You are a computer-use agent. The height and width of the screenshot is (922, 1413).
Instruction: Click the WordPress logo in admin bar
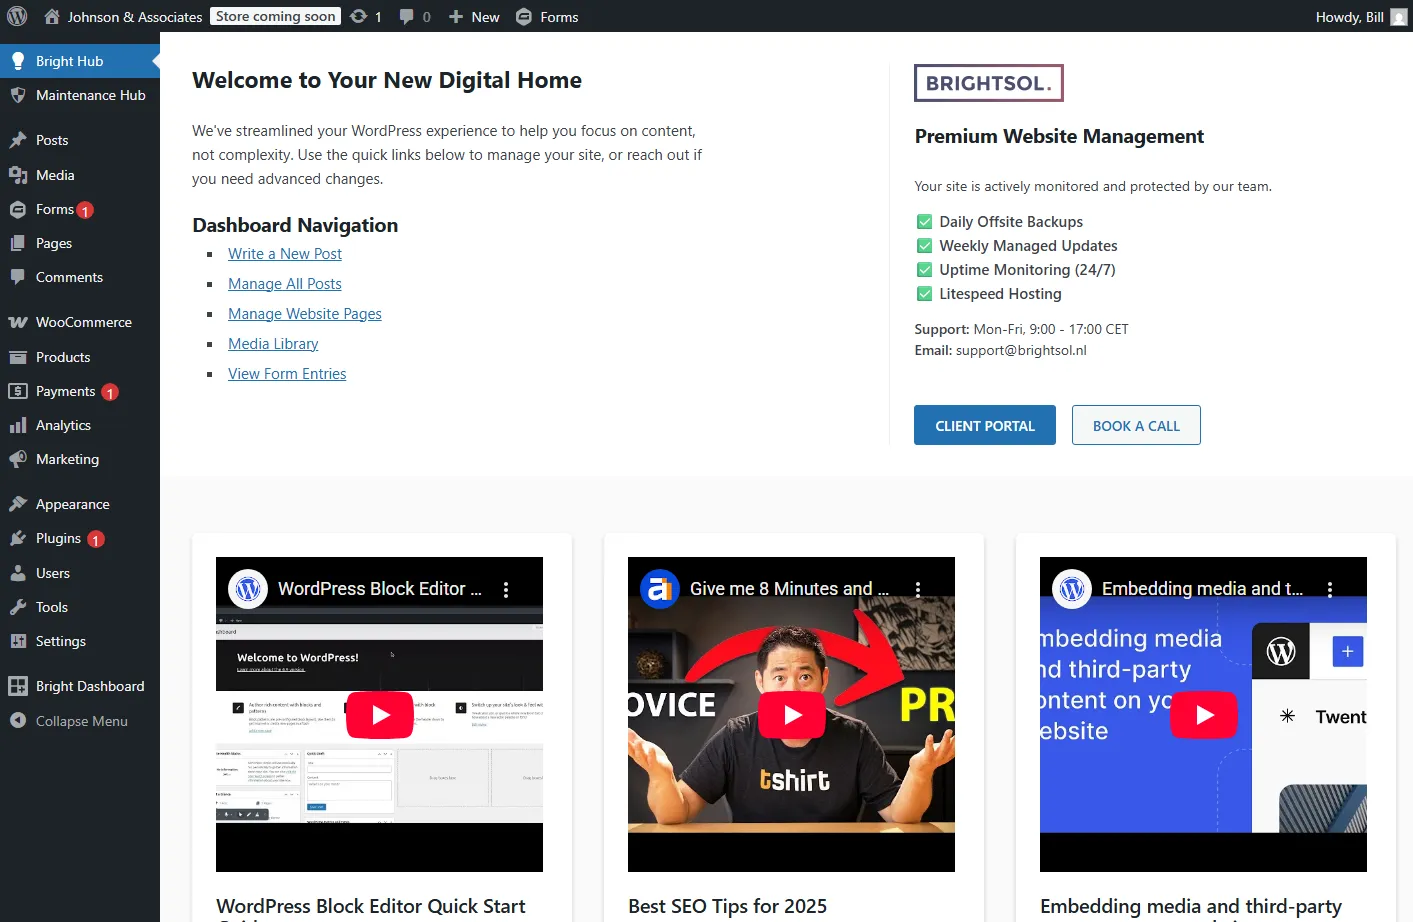pyautogui.click(x=17, y=16)
